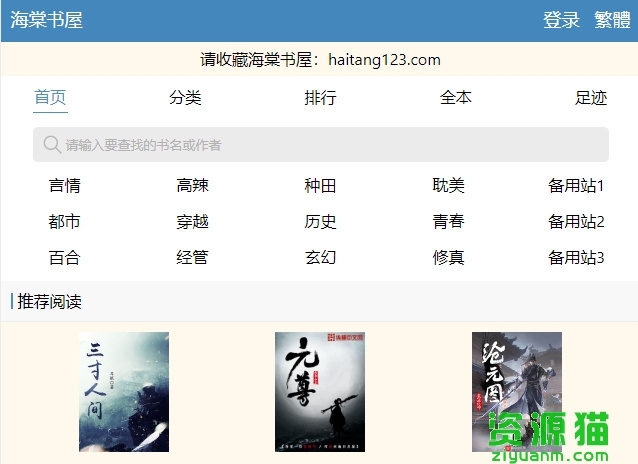This screenshot has width=638, height=464.
Task: Focus the book title search field
Action: (x=330, y=145)
